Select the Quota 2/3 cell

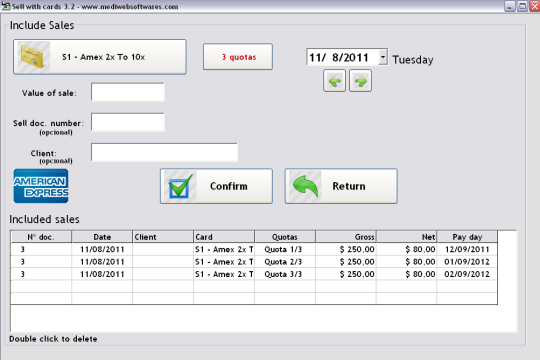(x=285, y=262)
